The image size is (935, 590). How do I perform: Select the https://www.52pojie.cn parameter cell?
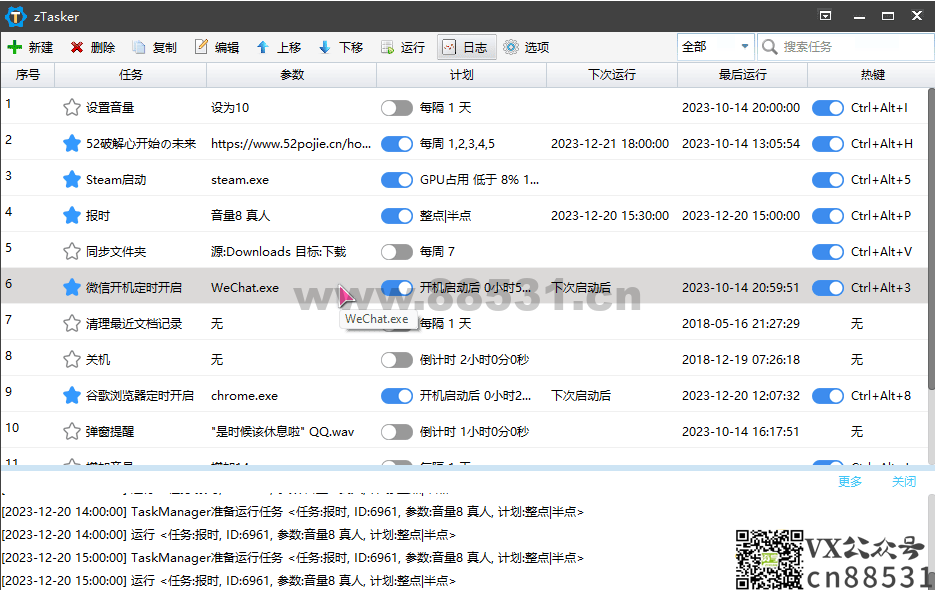click(x=291, y=144)
